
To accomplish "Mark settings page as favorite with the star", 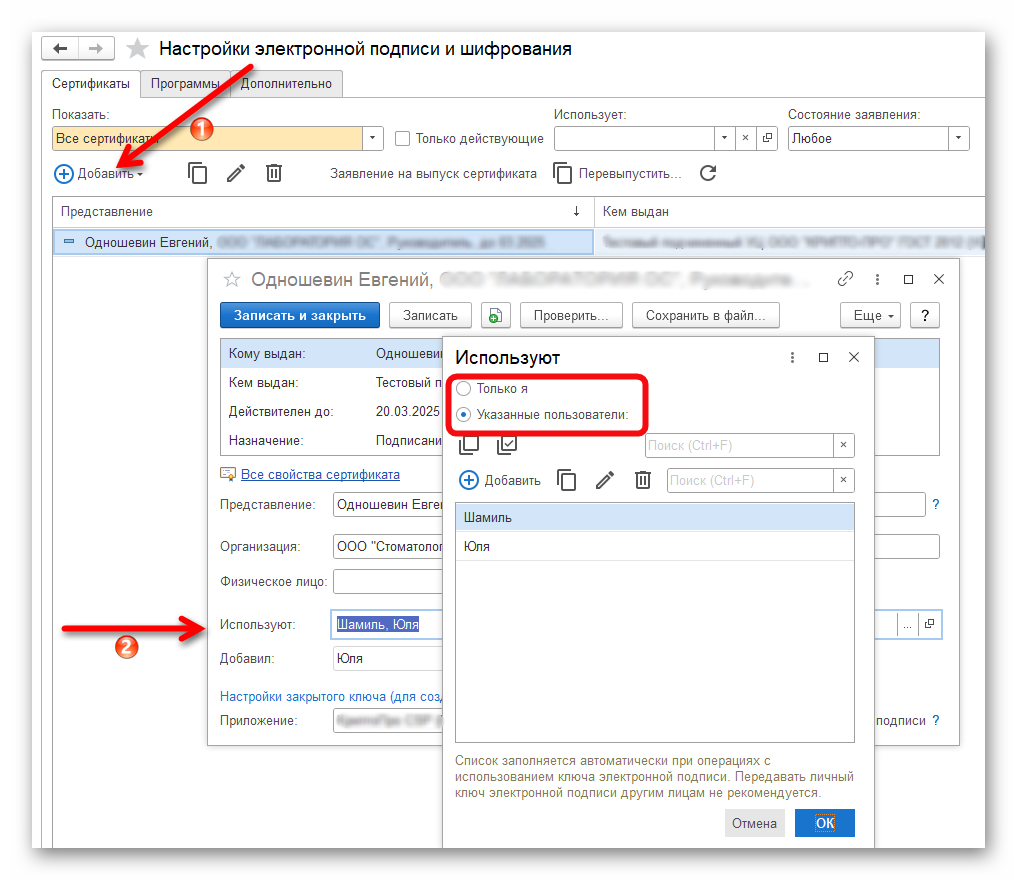I will tap(137, 49).
